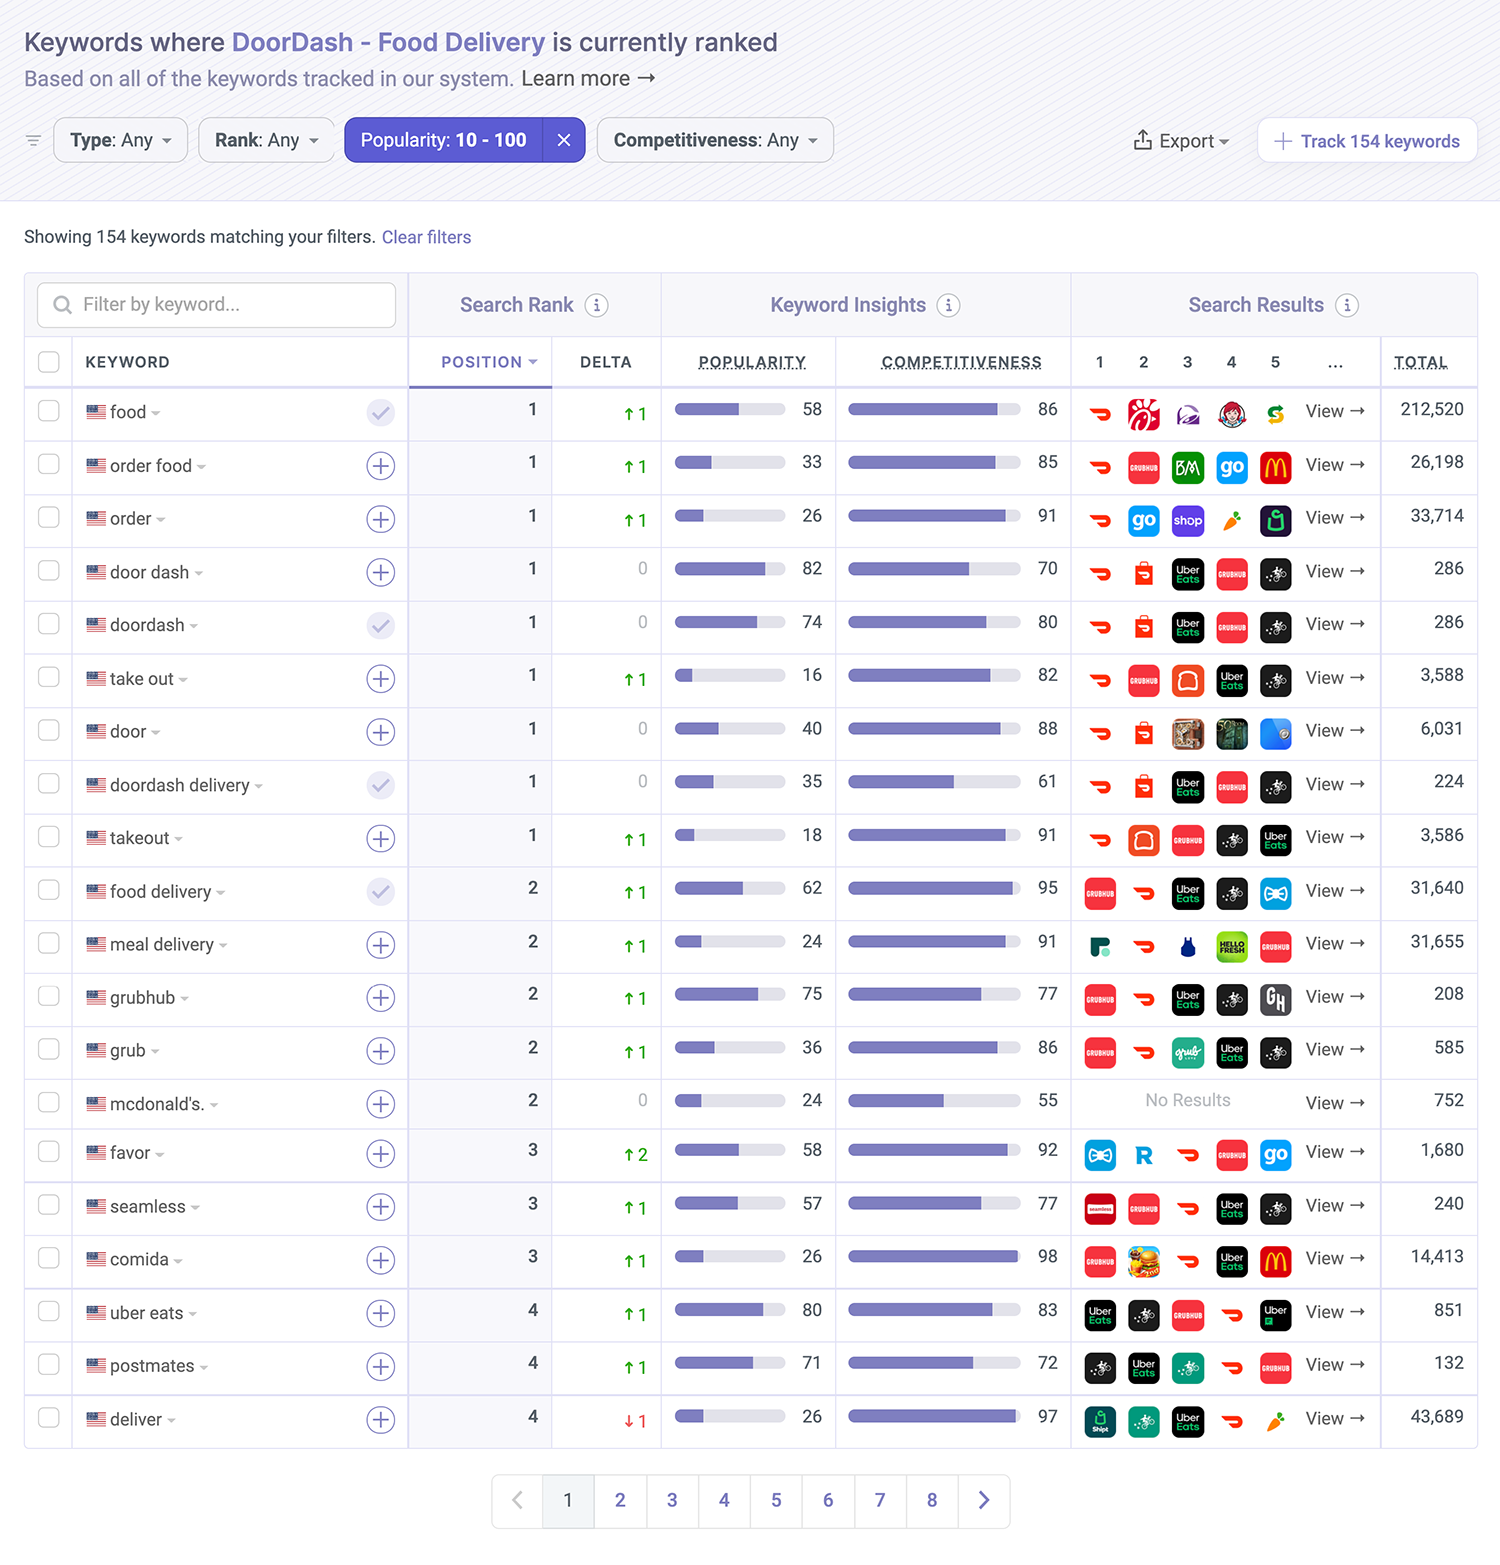Go to page 8 of results
This screenshot has width=1500, height=1565.
pos(932,1500)
